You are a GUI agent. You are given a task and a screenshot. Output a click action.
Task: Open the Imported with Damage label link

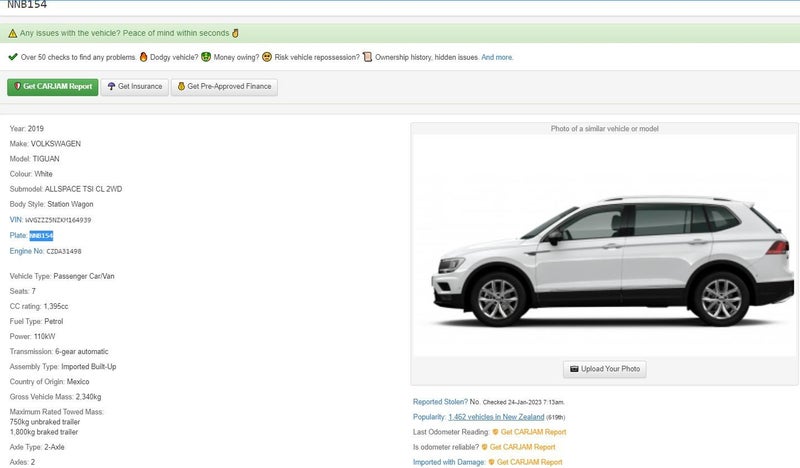tap(448, 462)
